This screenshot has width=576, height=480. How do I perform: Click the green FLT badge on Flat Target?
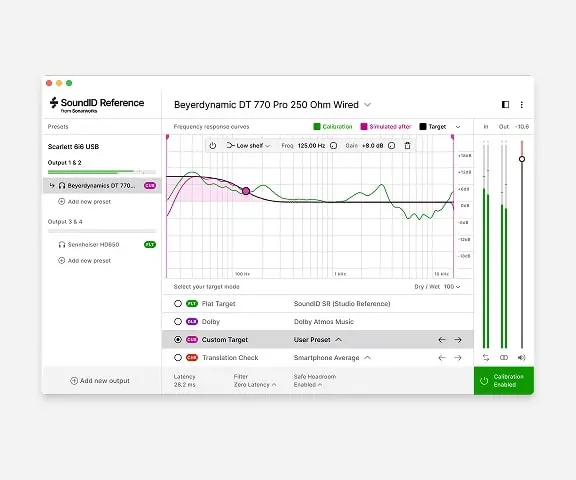pos(192,304)
